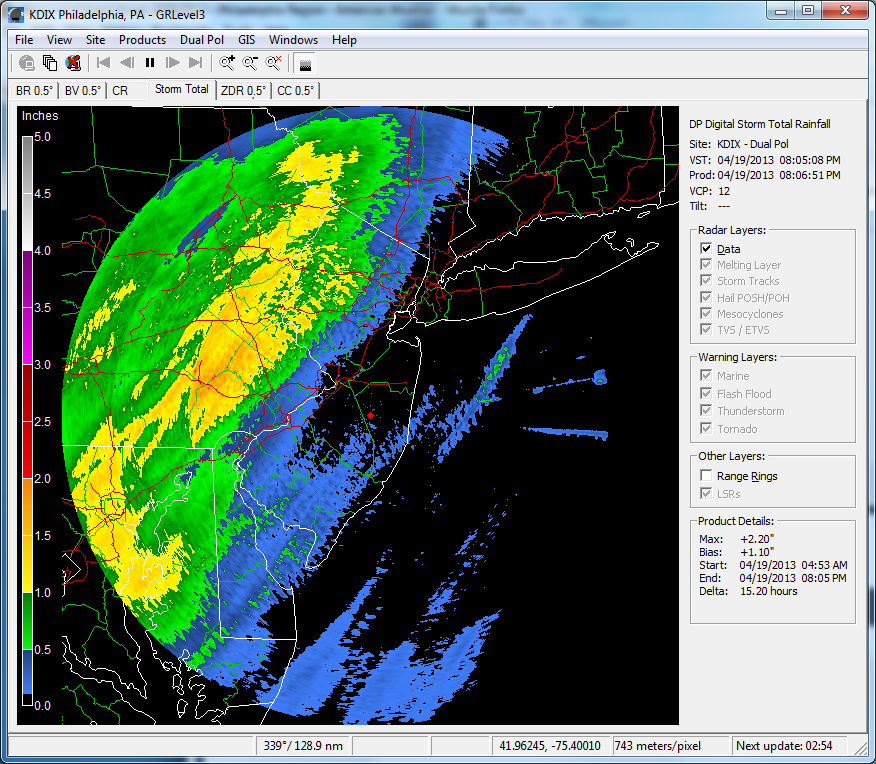Open the Windows menu

293,40
